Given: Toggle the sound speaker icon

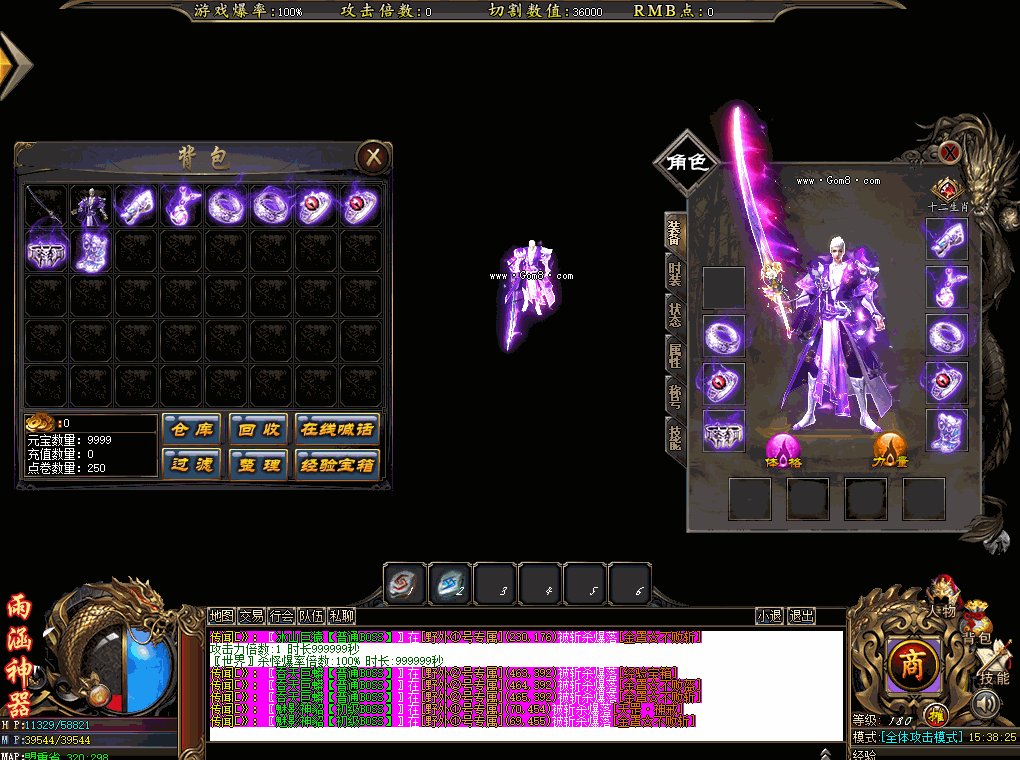Looking at the screenshot, I should [x=987, y=703].
